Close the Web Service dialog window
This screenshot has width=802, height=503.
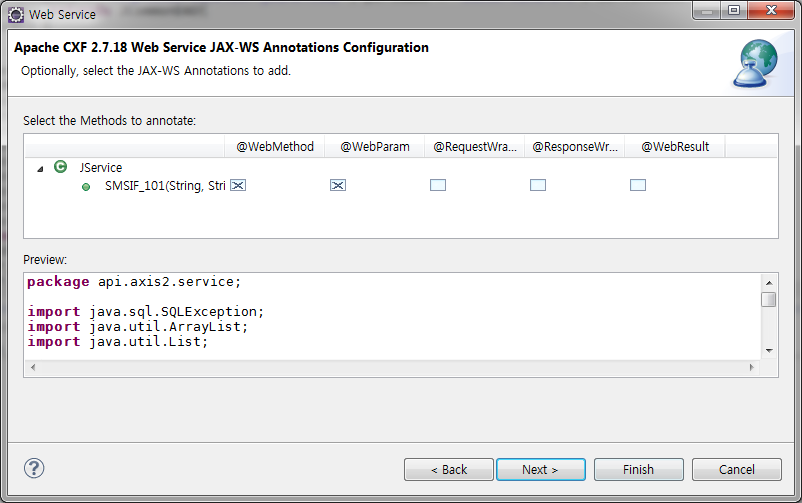click(771, 11)
